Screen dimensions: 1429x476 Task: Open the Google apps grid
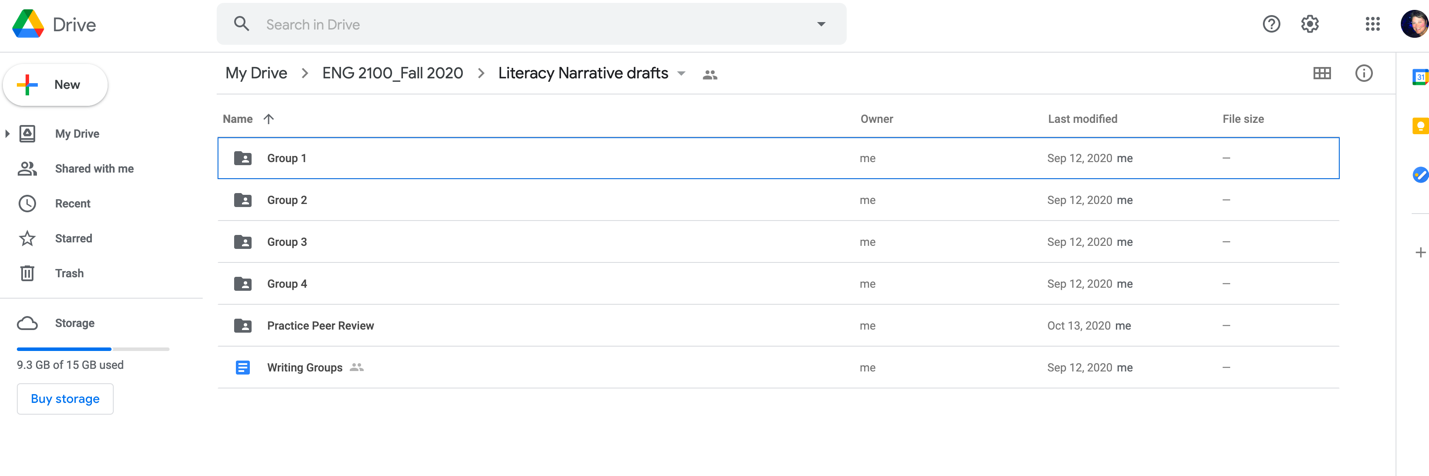pos(1372,24)
